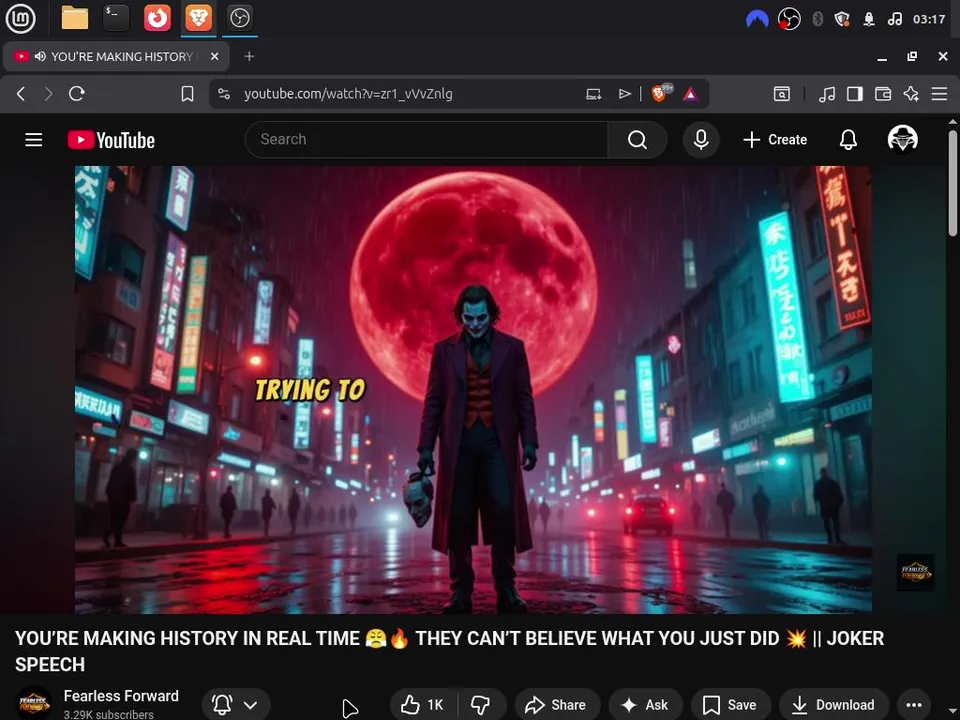The image size is (960, 720).
Task: Like the video with 1K likes
Action: pos(422,705)
